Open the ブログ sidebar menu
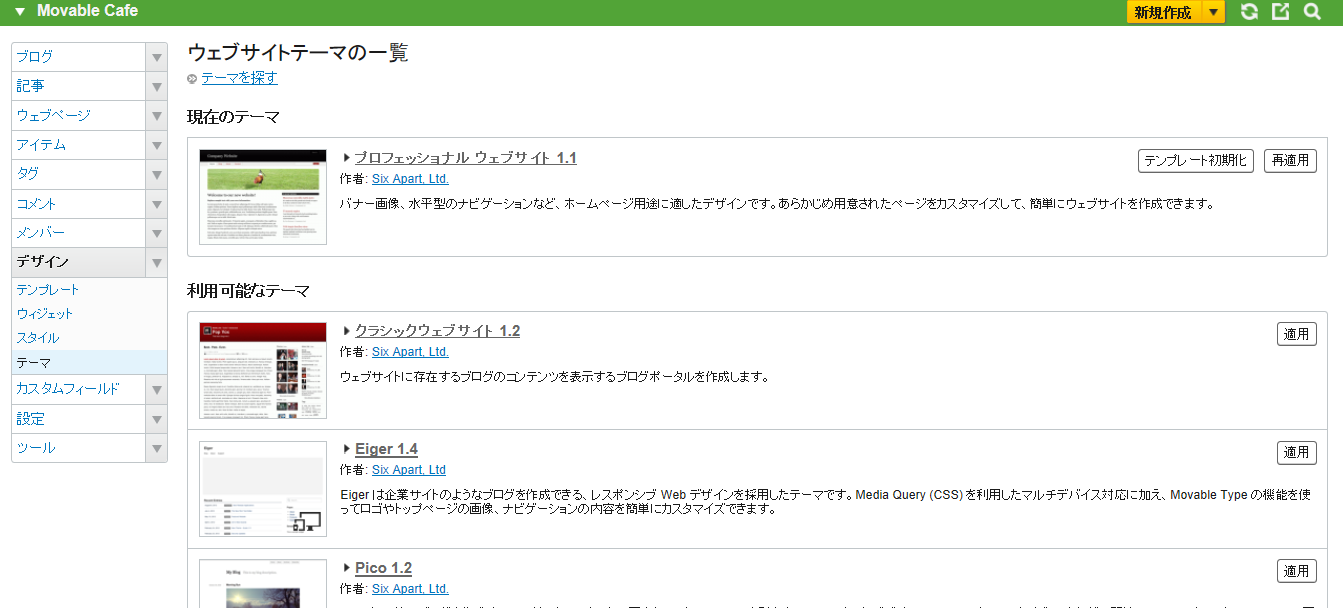This screenshot has width=1343, height=608. point(78,57)
